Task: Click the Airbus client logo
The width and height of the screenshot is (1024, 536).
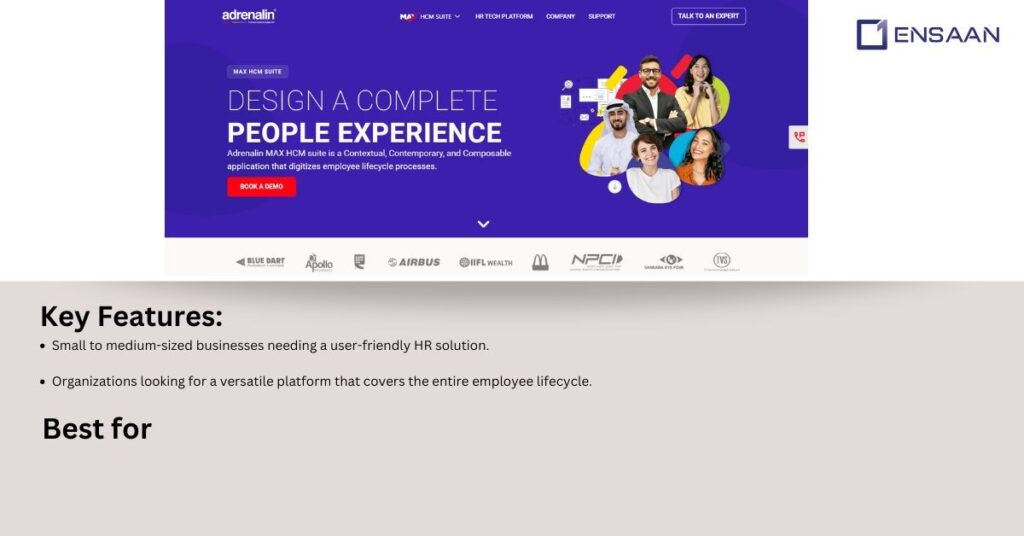Action: click(414, 262)
